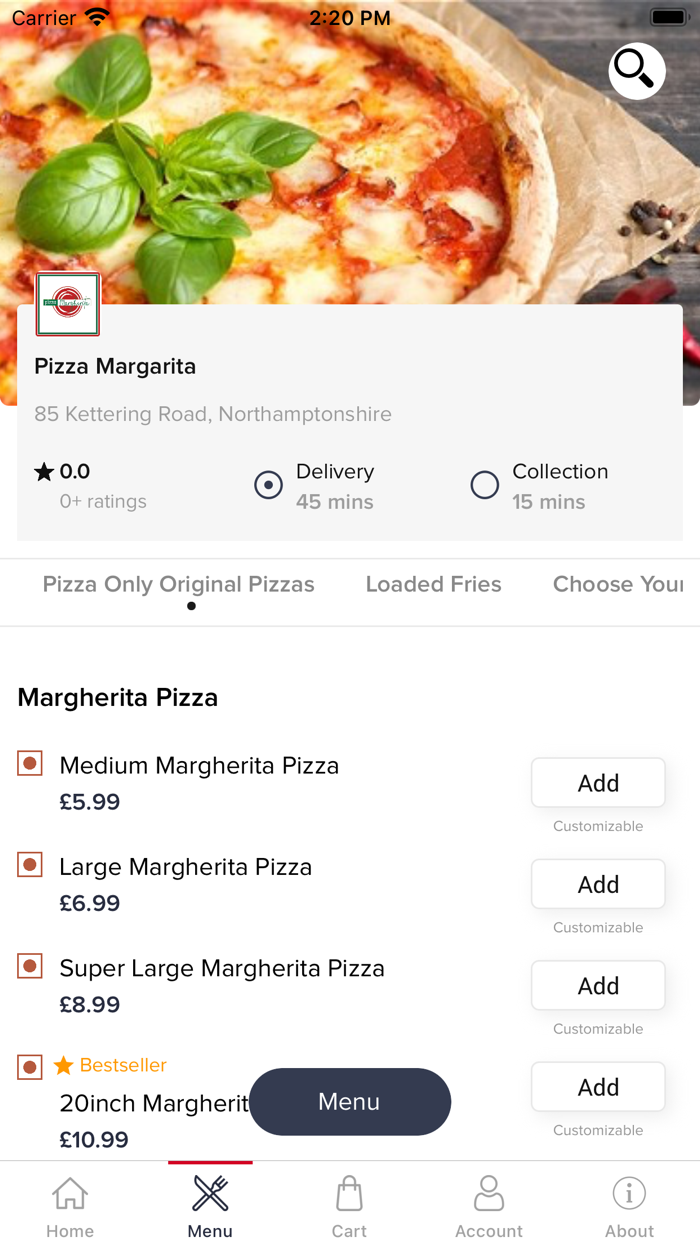Switch to the Loaded Fries category tab
The height and width of the screenshot is (1244, 700).
pos(433,584)
